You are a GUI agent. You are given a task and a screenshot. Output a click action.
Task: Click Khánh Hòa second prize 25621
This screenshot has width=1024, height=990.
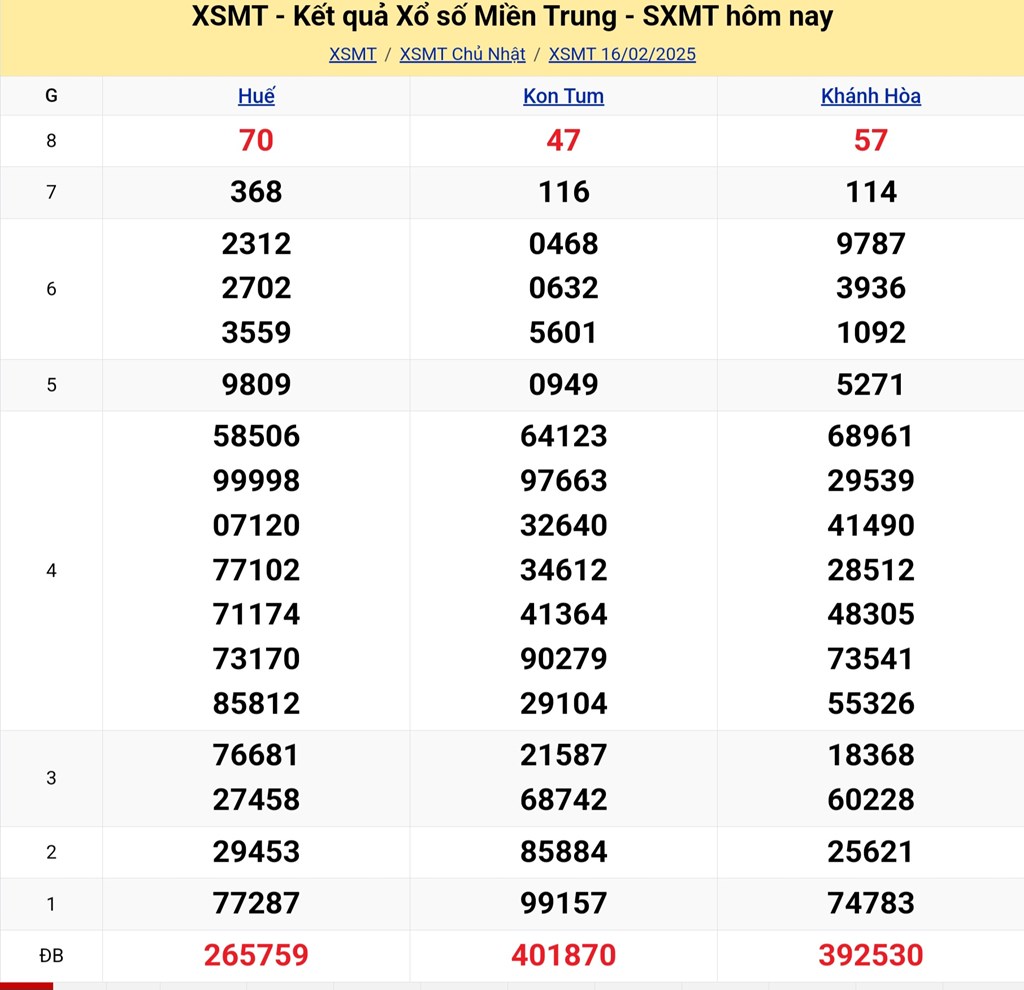tap(870, 852)
